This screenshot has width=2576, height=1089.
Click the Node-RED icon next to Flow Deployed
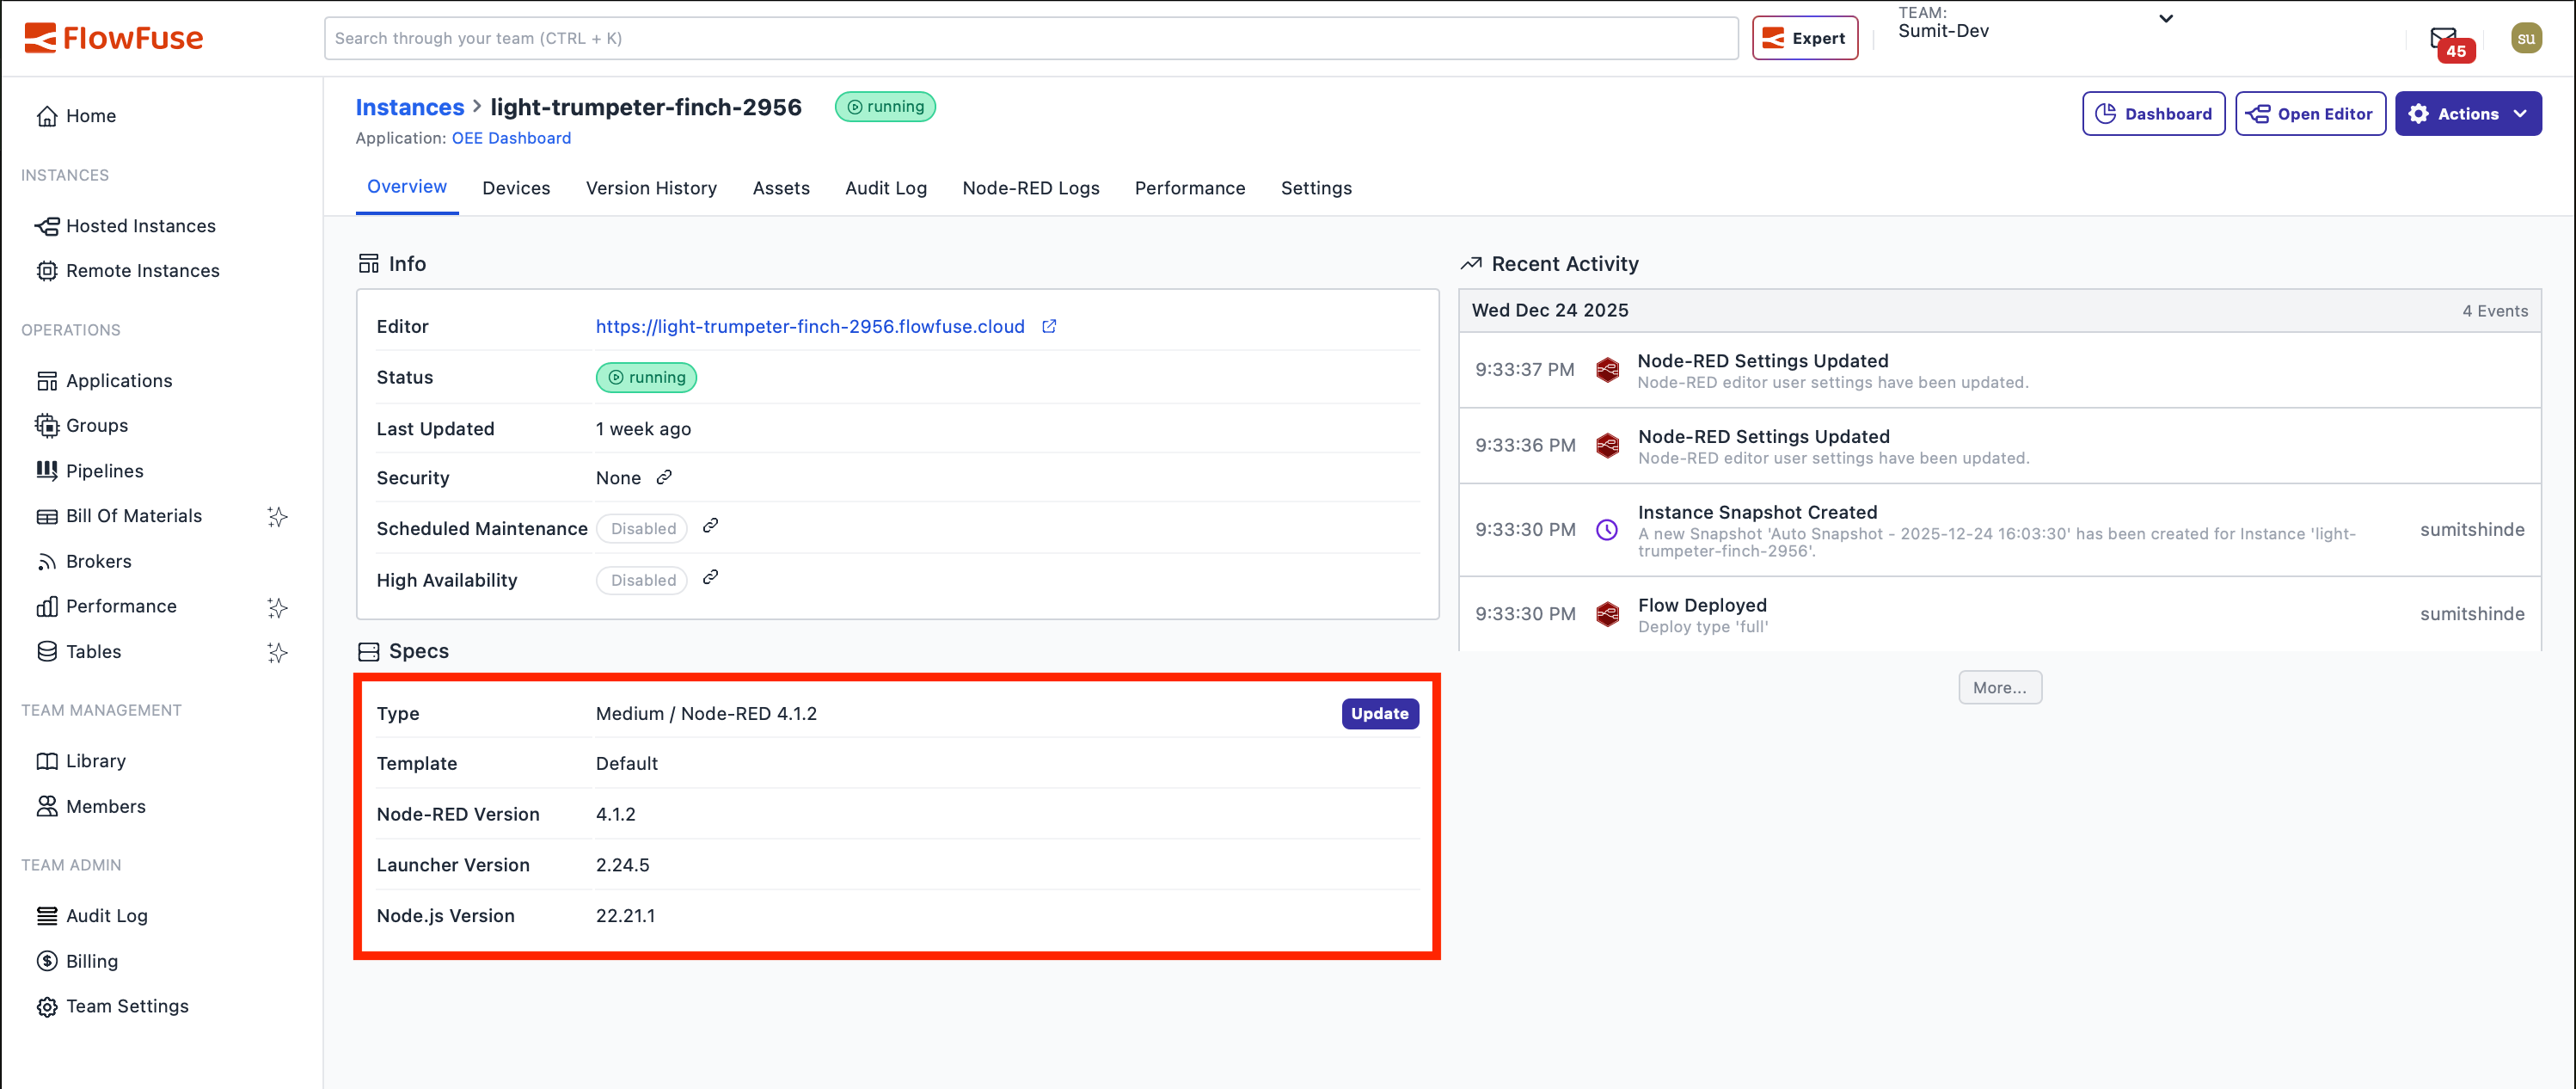[1607, 614]
